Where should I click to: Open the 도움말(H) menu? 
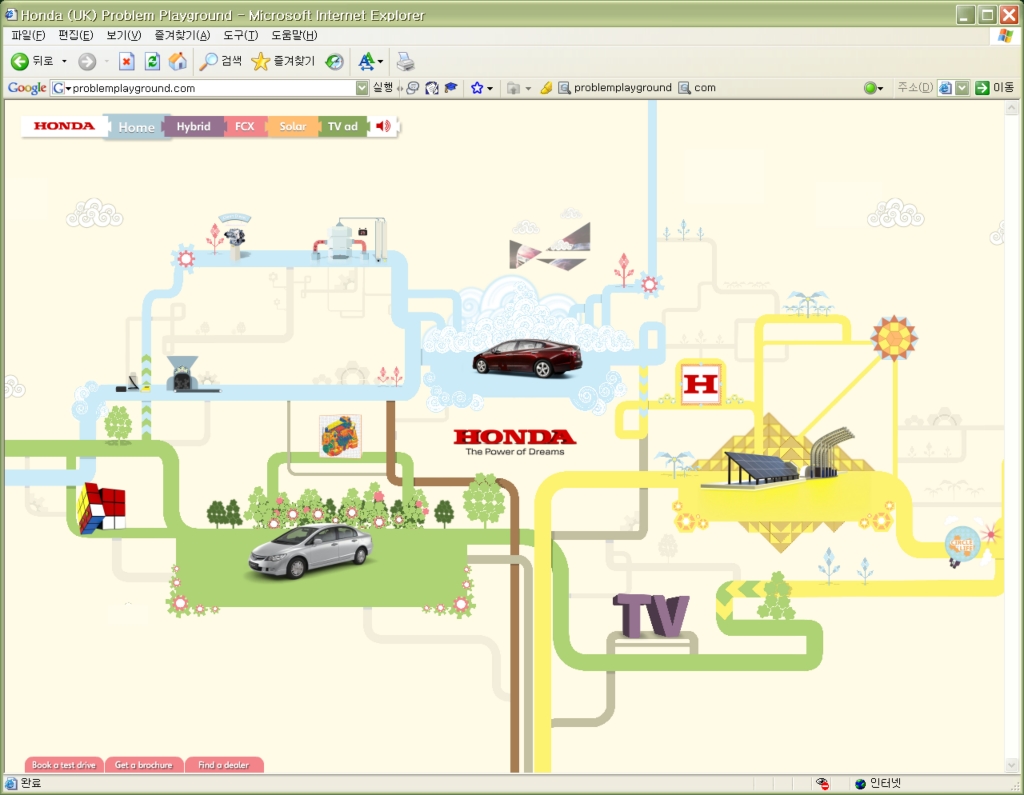(294, 35)
